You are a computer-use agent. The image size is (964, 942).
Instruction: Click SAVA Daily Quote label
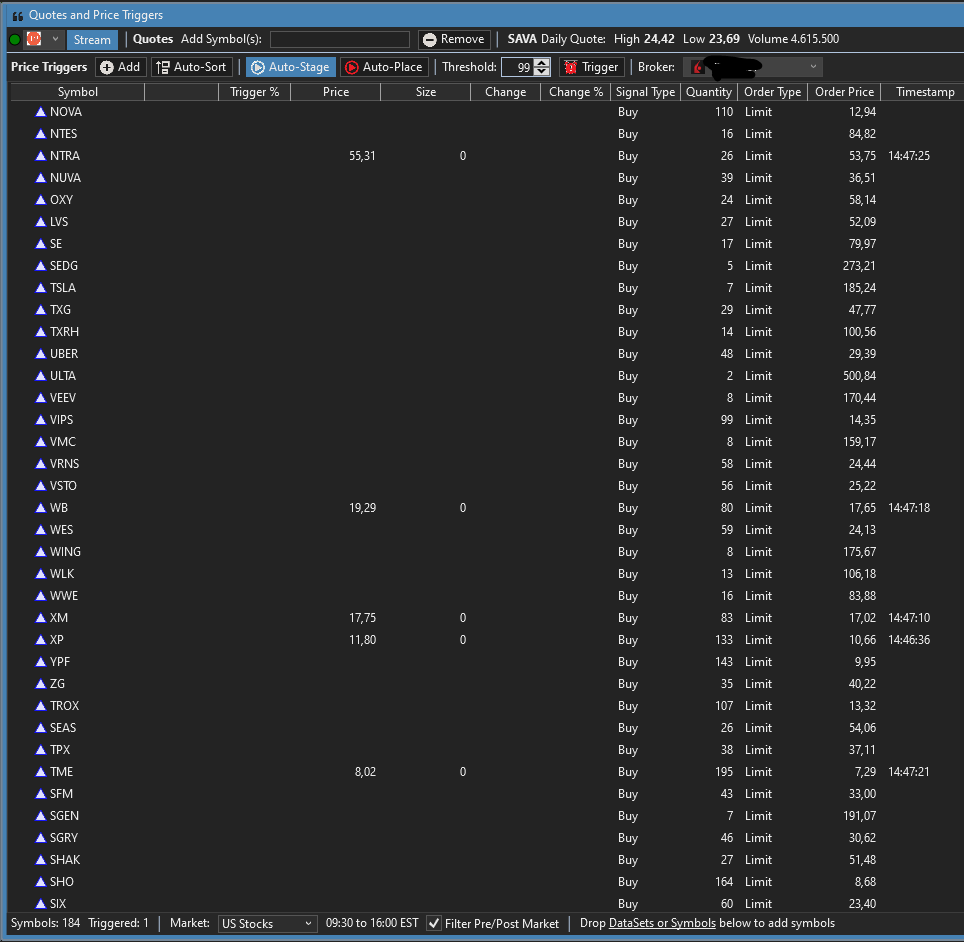[556, 39]
